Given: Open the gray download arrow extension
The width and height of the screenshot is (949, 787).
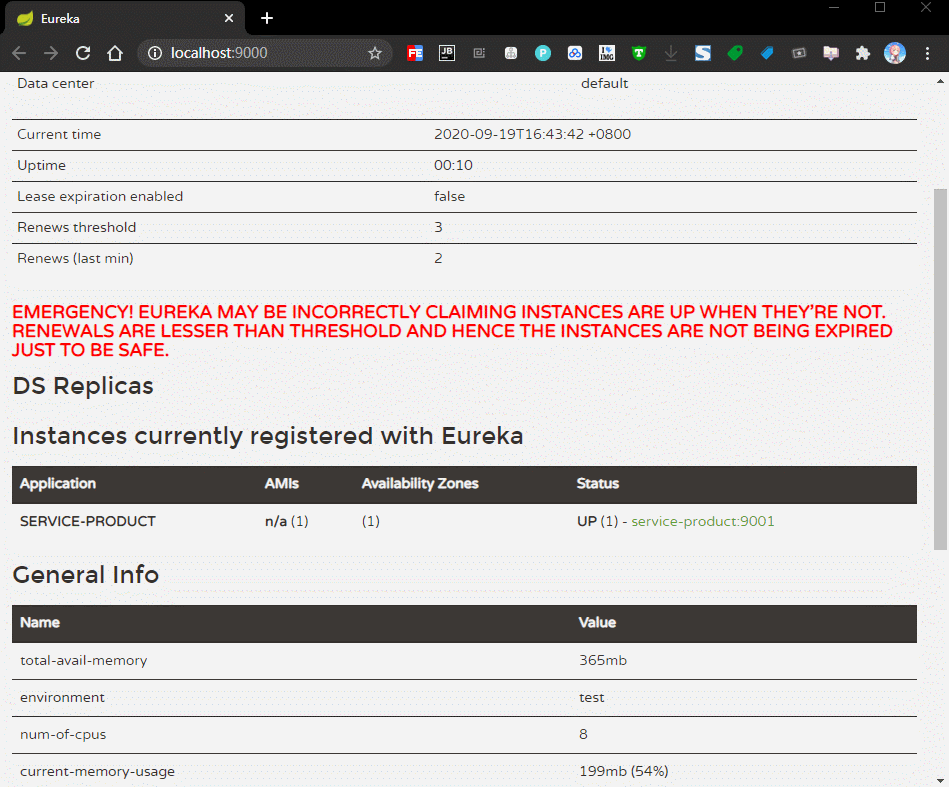Looking at the screenshot, I should pos(671,53).
